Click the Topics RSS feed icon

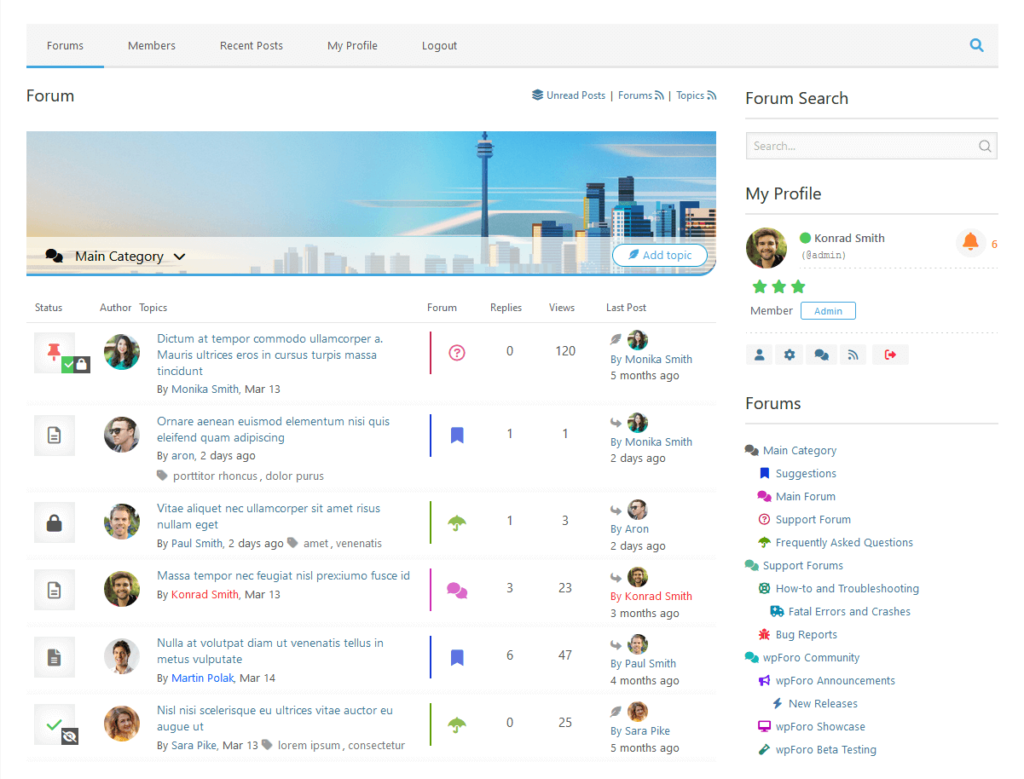coord(711,95)
